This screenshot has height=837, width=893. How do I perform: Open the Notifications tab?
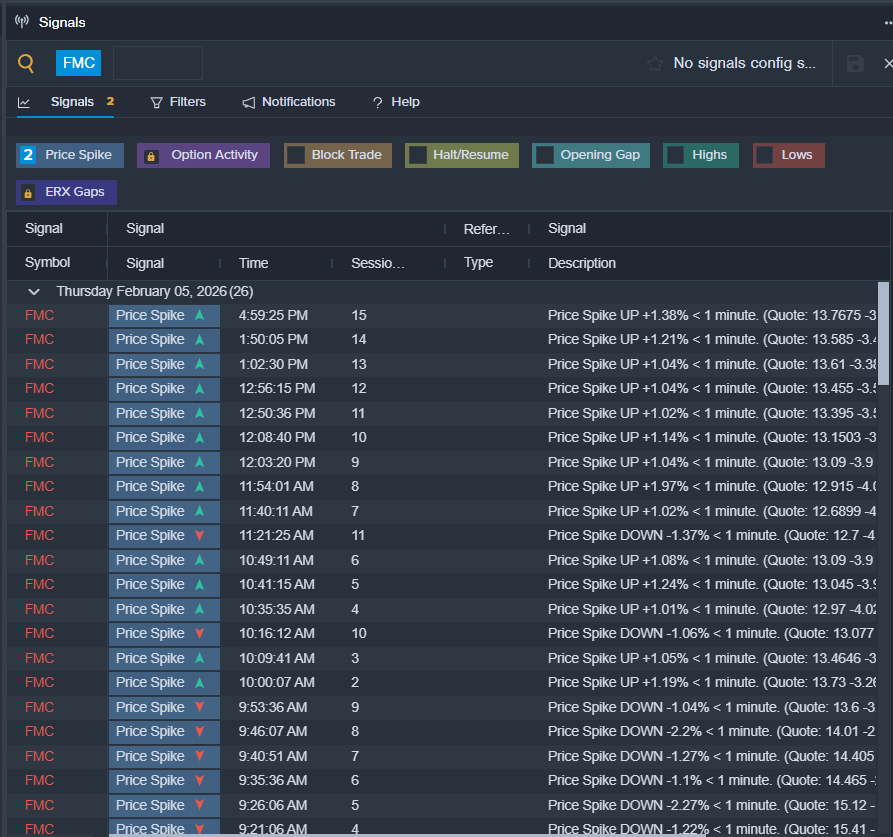point(289,102)
